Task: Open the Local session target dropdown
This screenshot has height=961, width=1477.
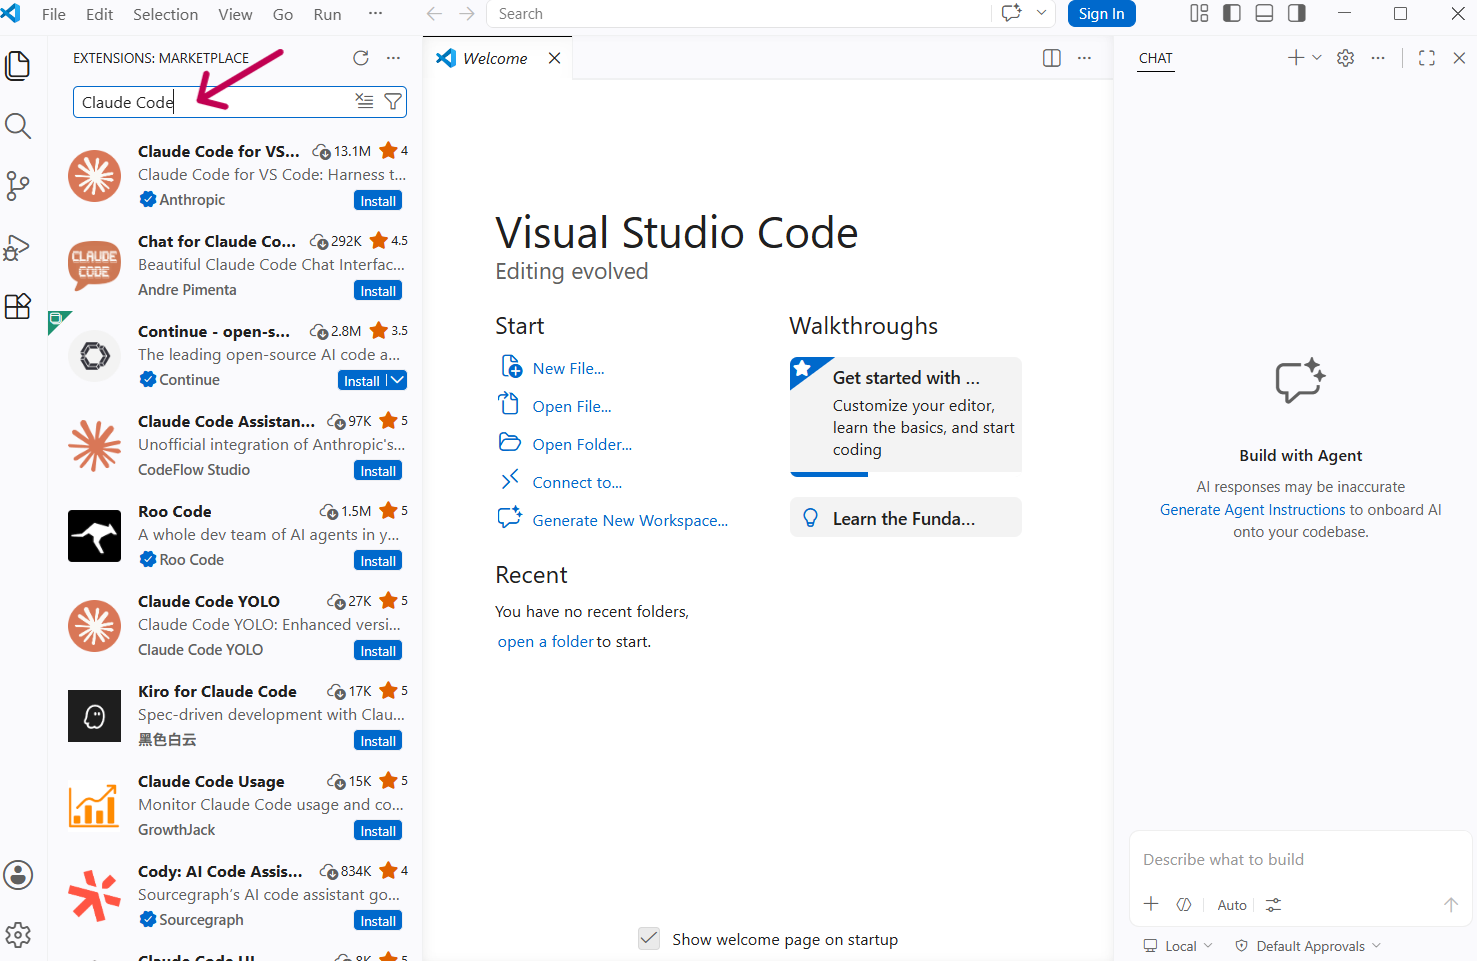Action: 1178,946
